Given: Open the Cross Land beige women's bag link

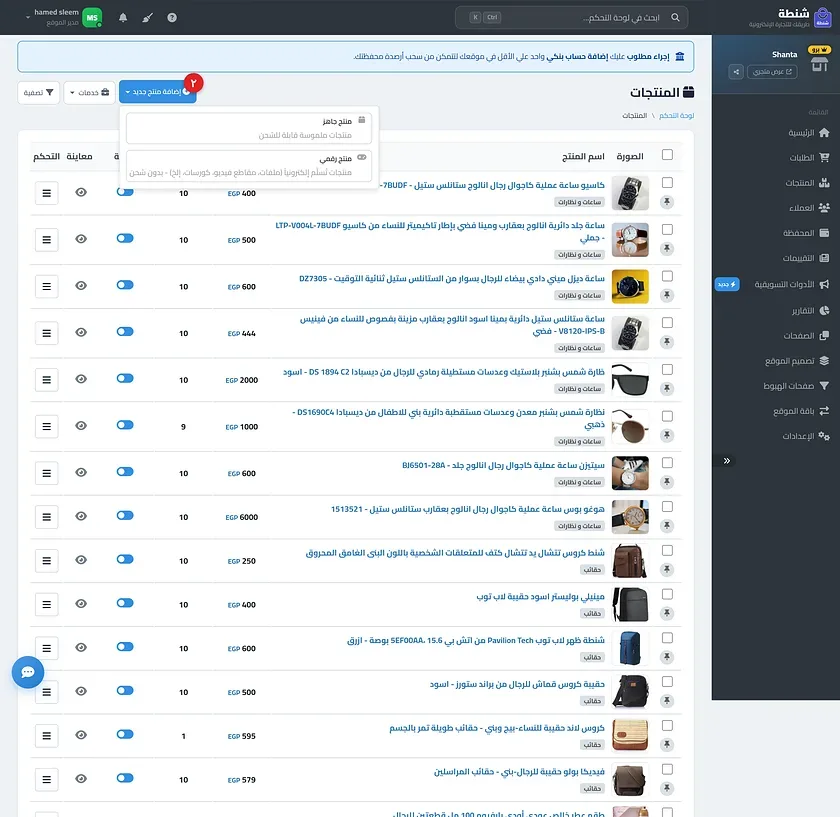Looking at the screenshot, I should tap(497, 728).
